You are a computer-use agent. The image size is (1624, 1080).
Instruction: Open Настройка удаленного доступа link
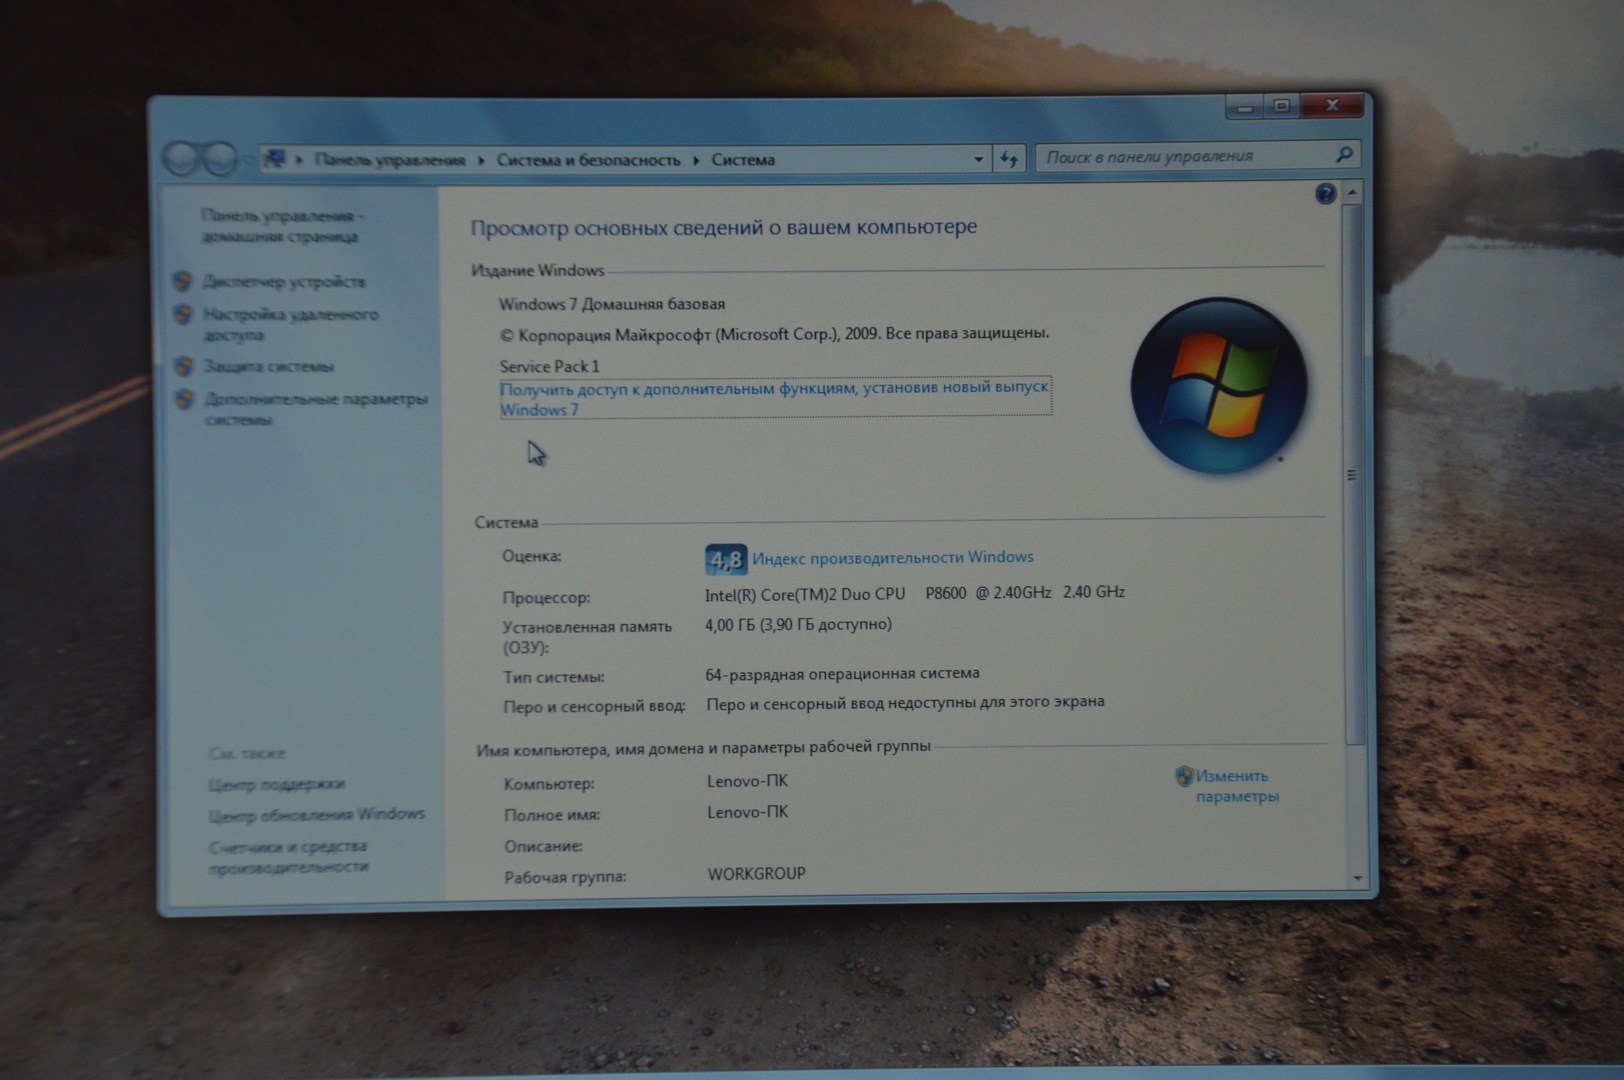[x=291, y=324]
